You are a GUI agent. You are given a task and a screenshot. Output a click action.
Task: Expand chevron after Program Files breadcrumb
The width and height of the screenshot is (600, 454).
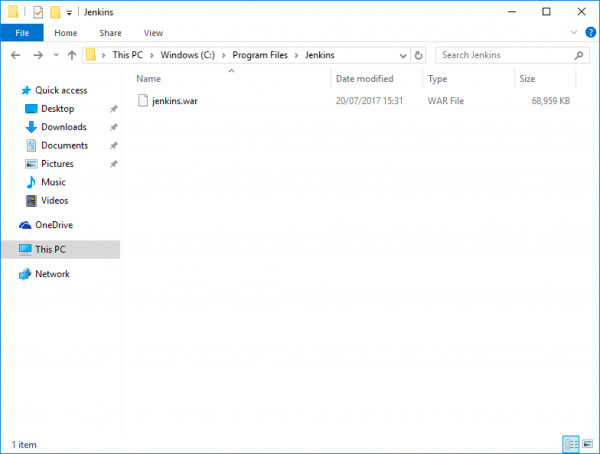pos(296,56)
